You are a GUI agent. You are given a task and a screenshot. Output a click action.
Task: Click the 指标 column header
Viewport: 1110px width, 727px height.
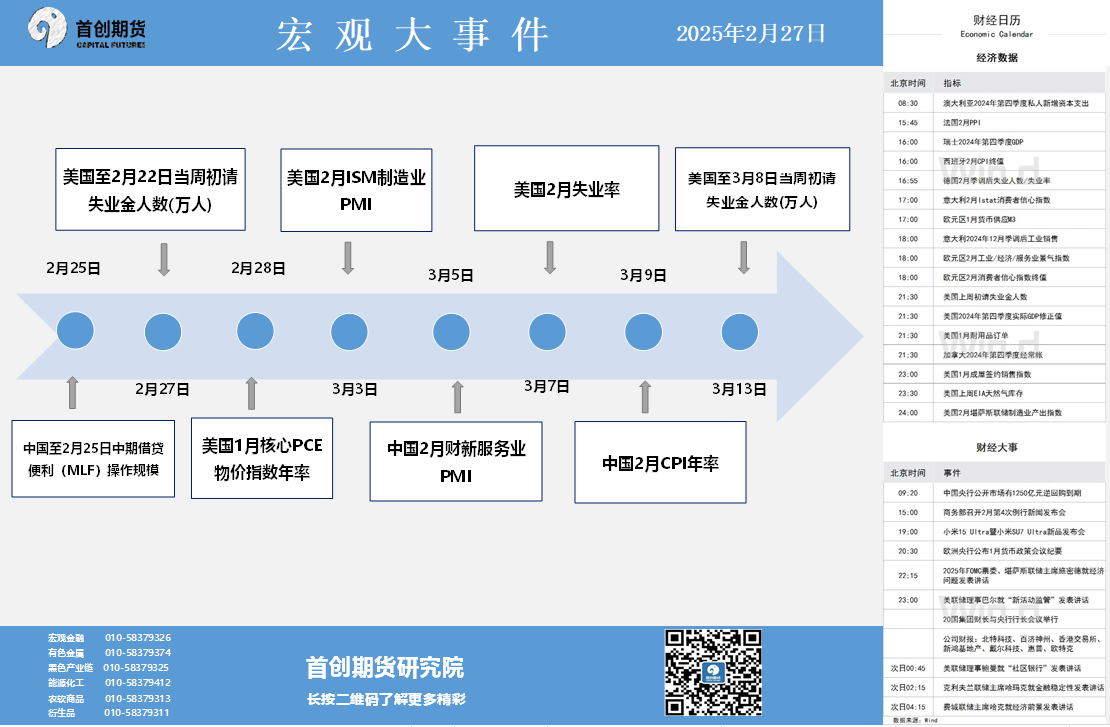(952, 83)
